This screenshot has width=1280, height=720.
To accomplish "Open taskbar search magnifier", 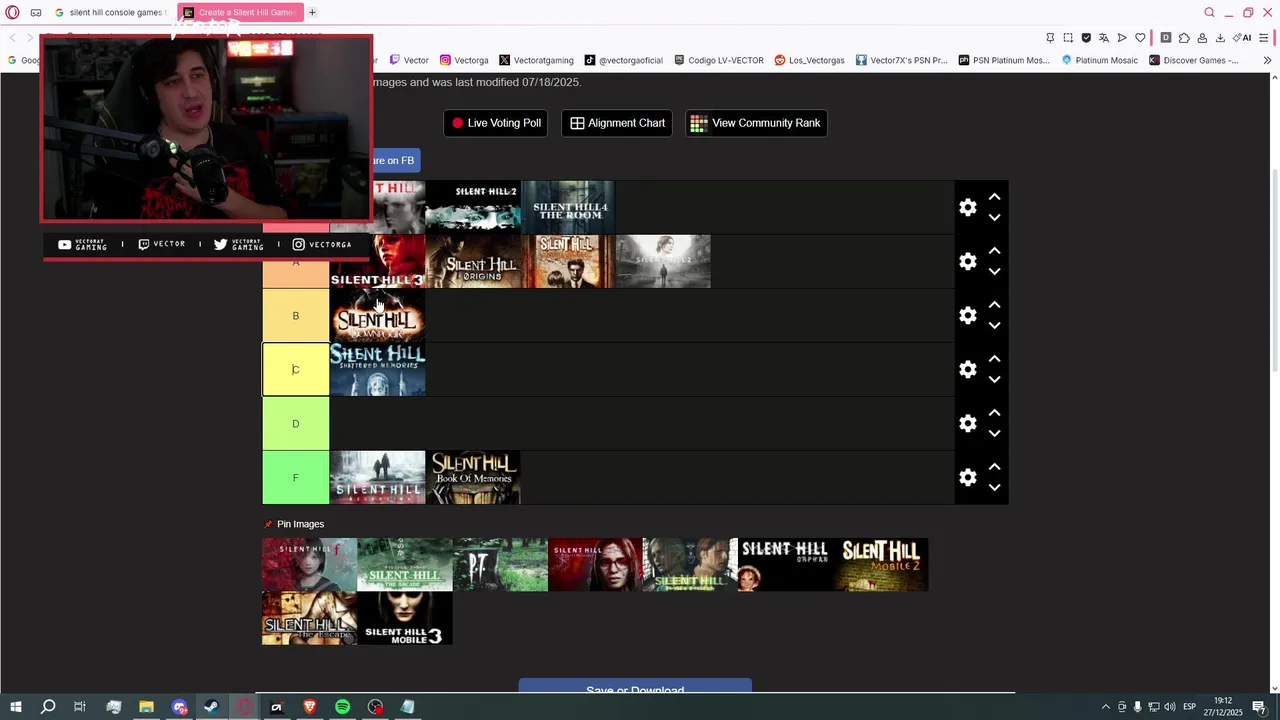I will tap(48, 707).
